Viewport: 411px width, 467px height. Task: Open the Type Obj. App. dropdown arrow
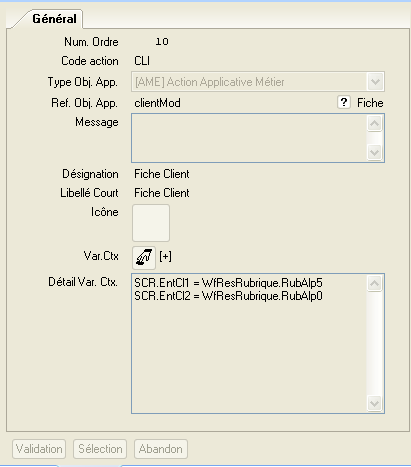(375, 82)
